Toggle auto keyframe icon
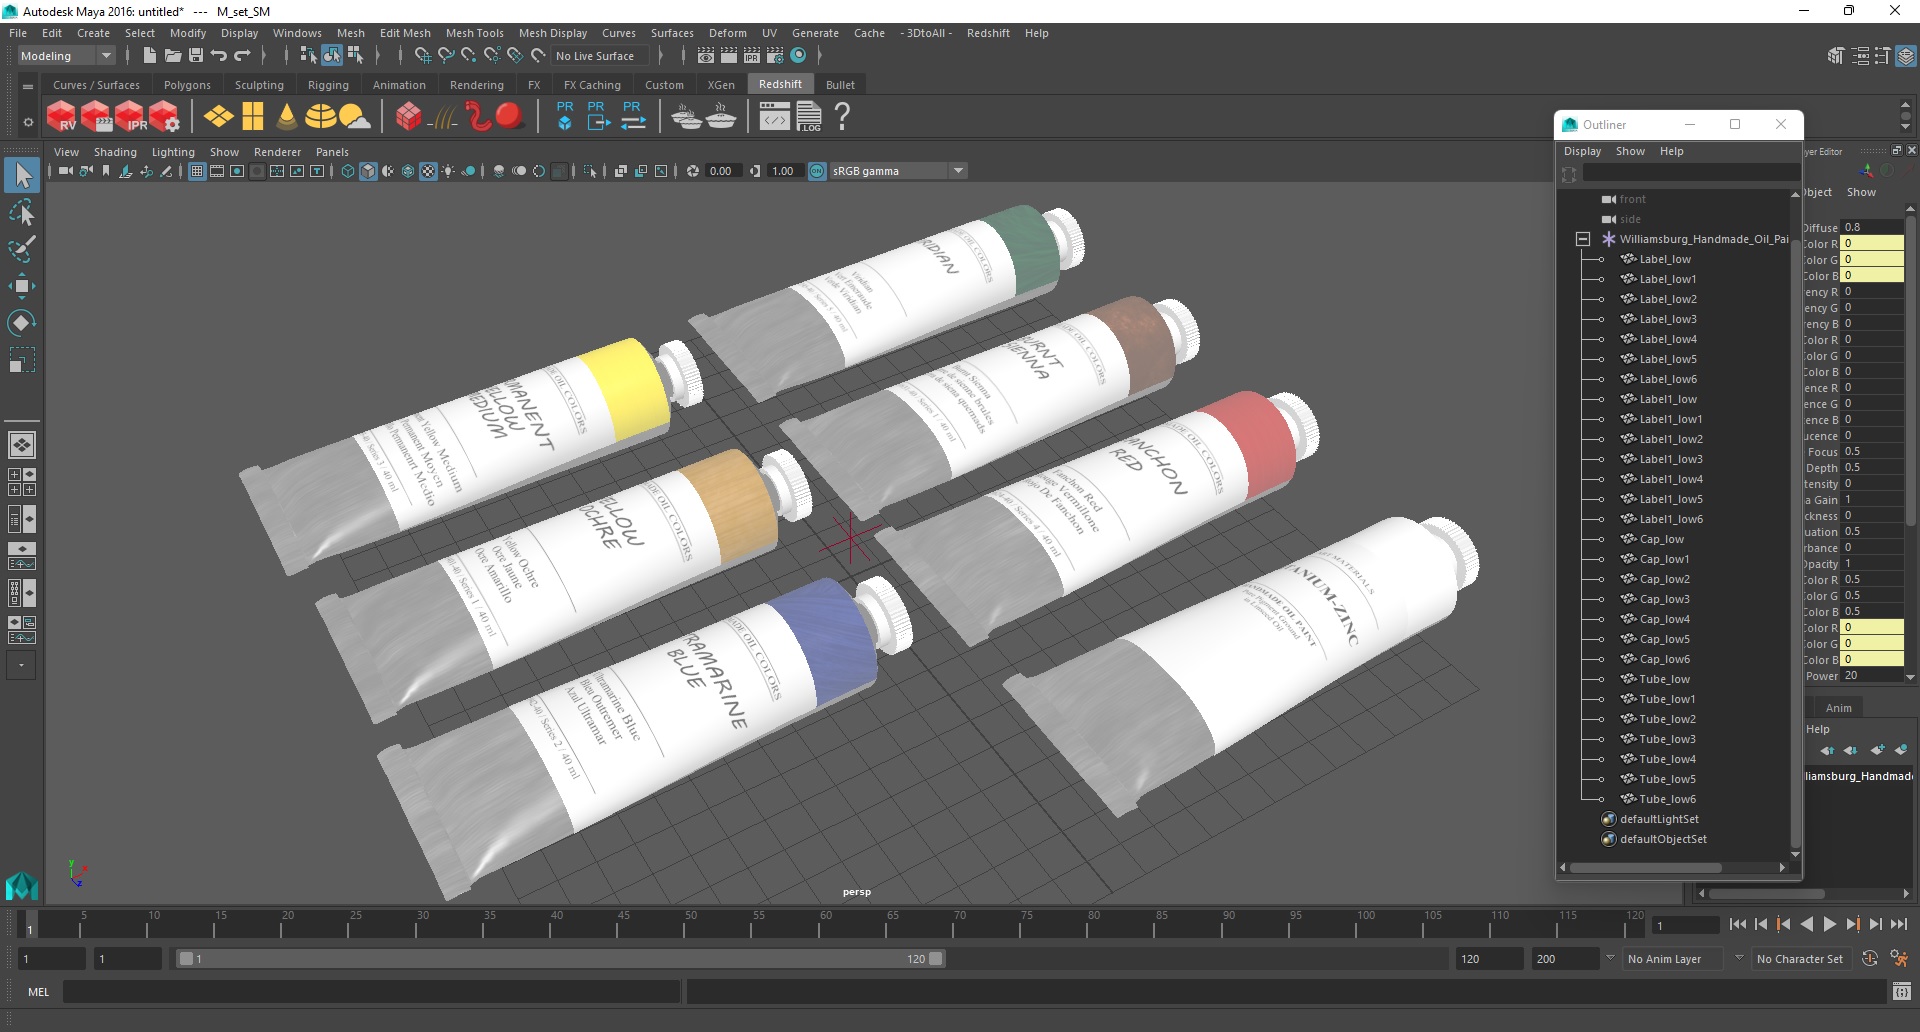Screen dimensions: 1920x1032 1870,959
